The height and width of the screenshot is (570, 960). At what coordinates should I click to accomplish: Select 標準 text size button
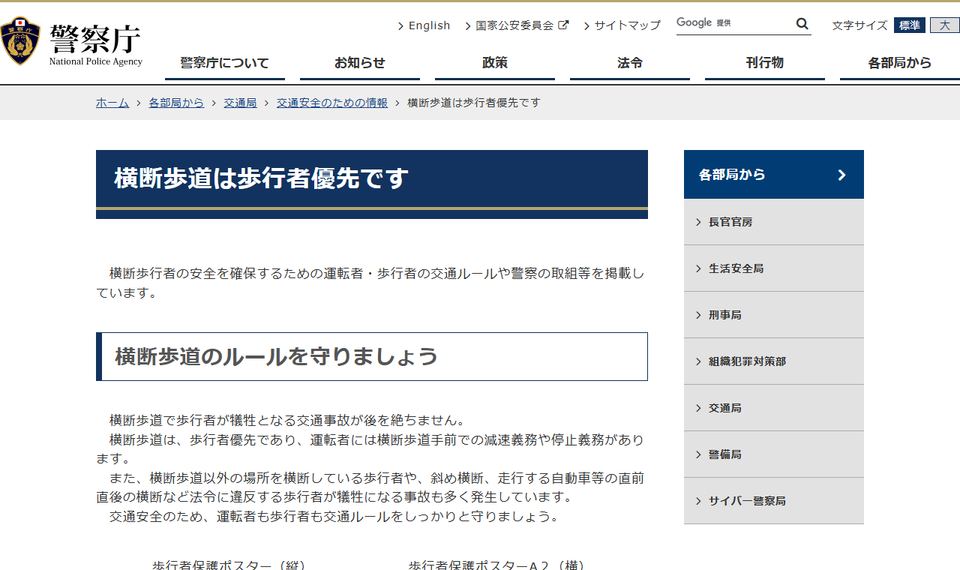909,25
